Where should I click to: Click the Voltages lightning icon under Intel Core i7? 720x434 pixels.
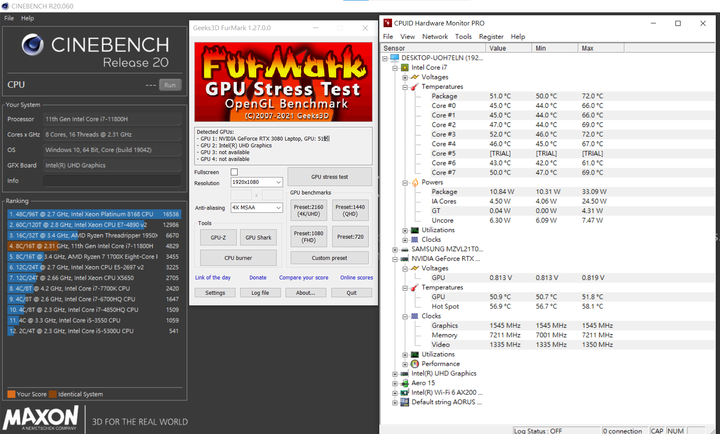pos(415,77)
